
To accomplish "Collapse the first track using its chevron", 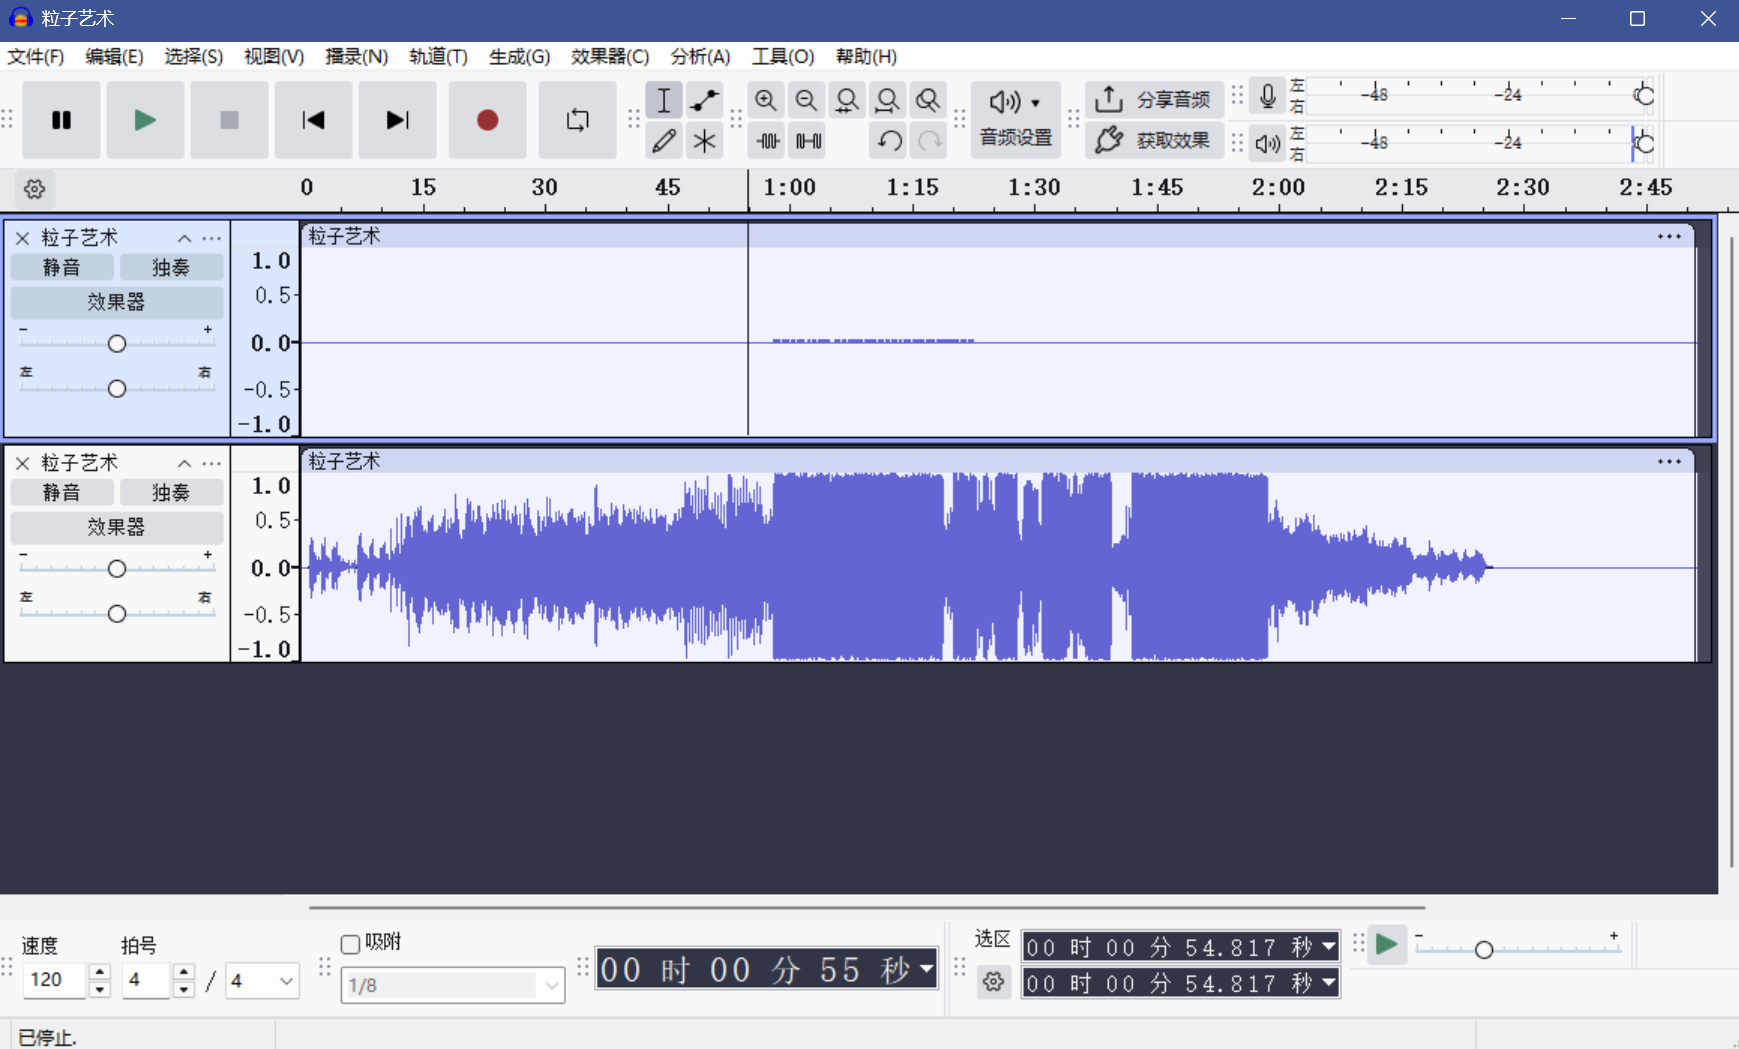I will (x=184, y=238).
